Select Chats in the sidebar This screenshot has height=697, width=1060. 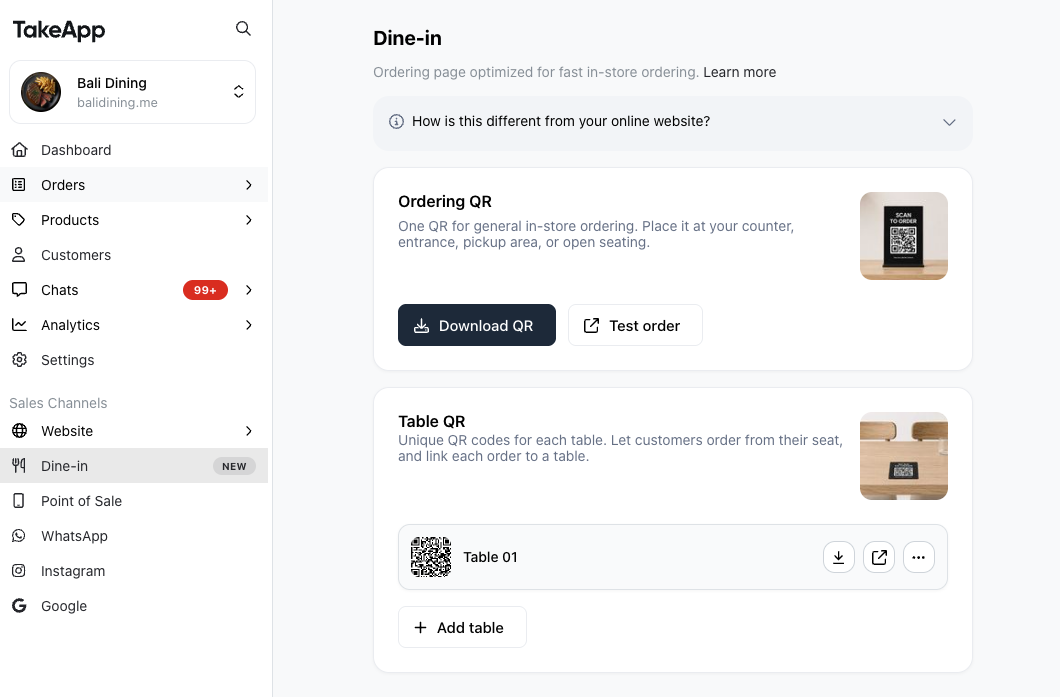pos(134,290)
